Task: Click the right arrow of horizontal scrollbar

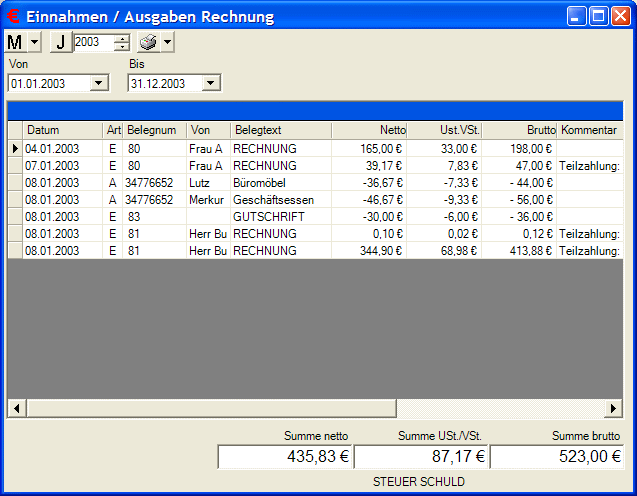Action: [613, 408]
